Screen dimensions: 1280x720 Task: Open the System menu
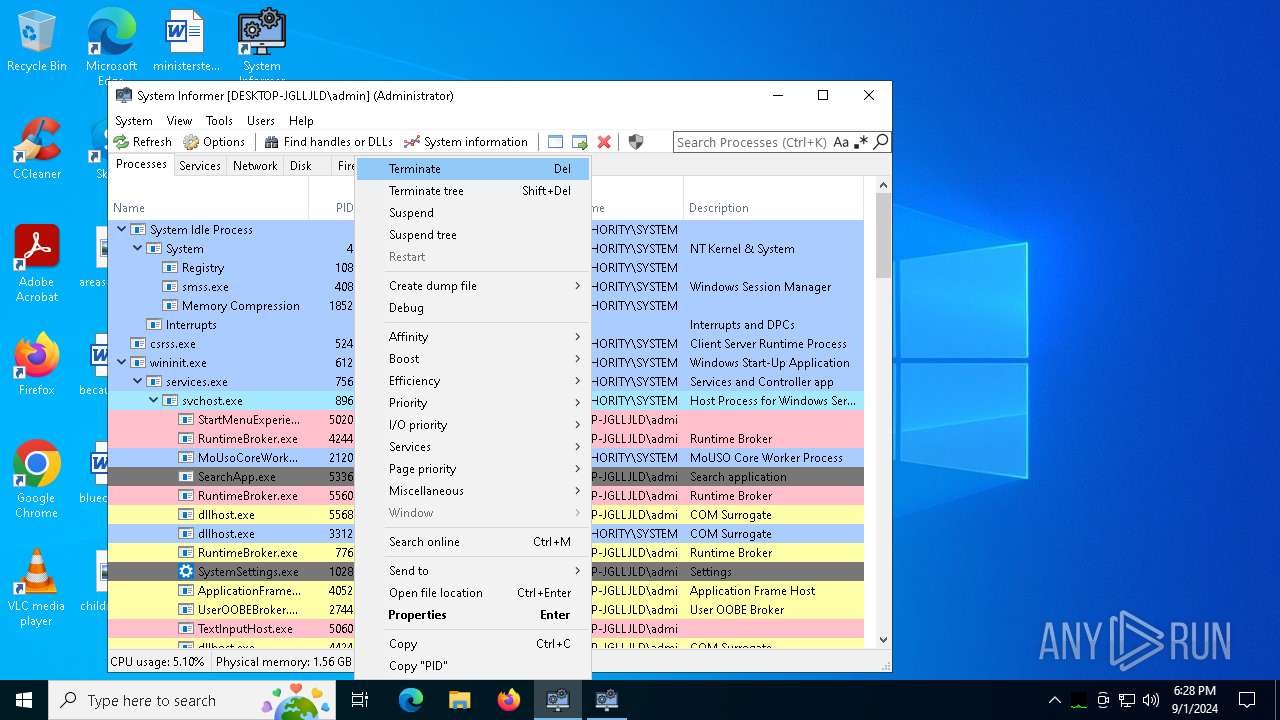click(134, 120)
